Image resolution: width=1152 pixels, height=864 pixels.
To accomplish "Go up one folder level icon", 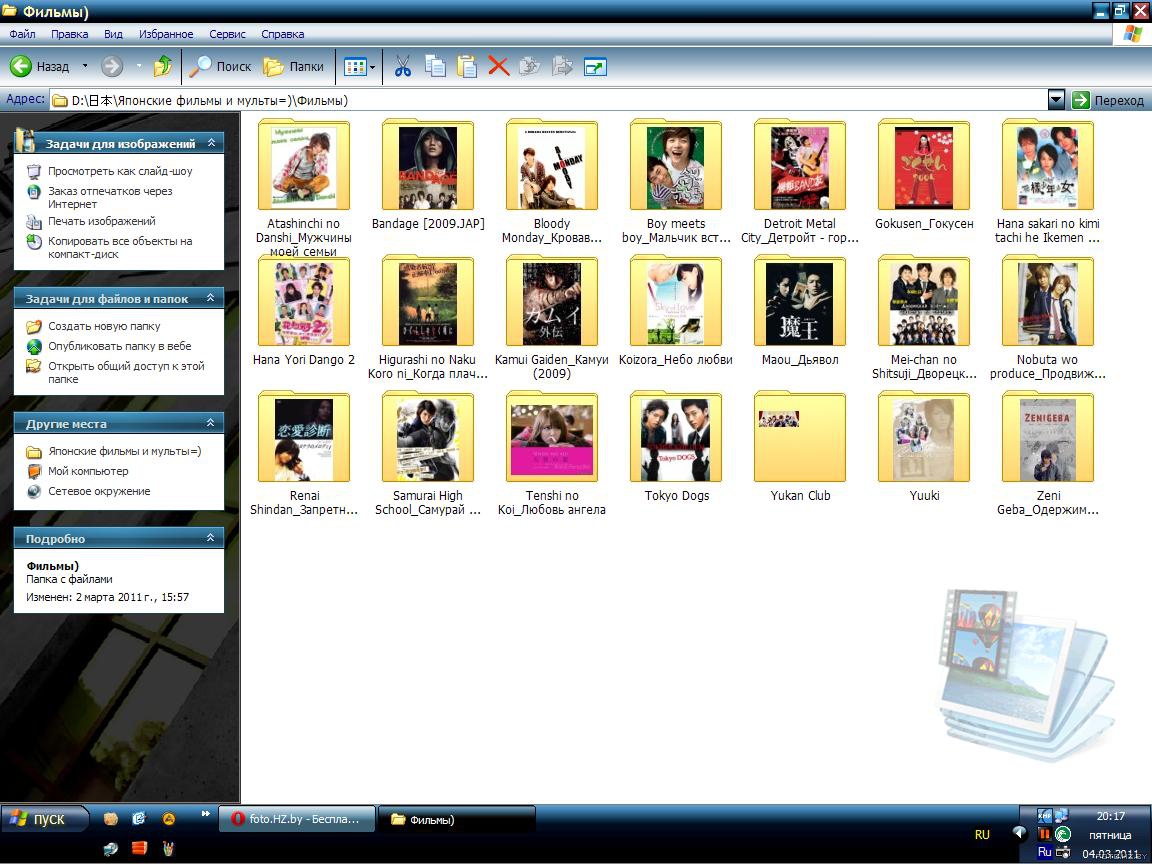I will (x=162, y=67).
